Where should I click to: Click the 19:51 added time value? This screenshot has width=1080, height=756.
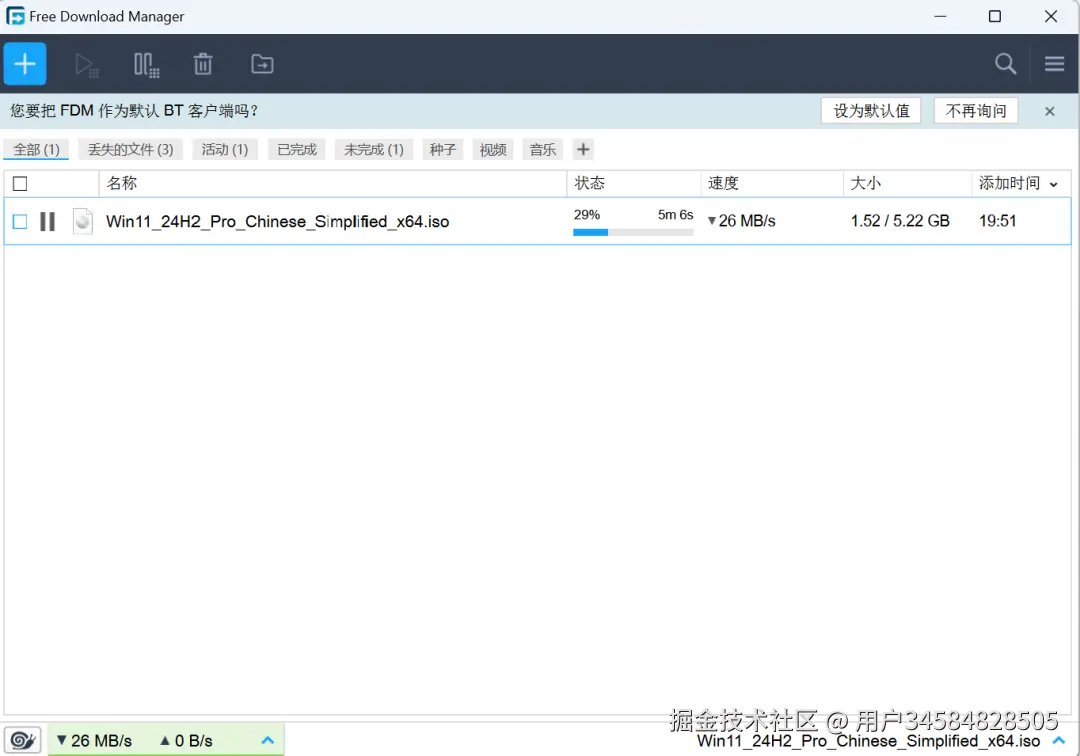997,221
